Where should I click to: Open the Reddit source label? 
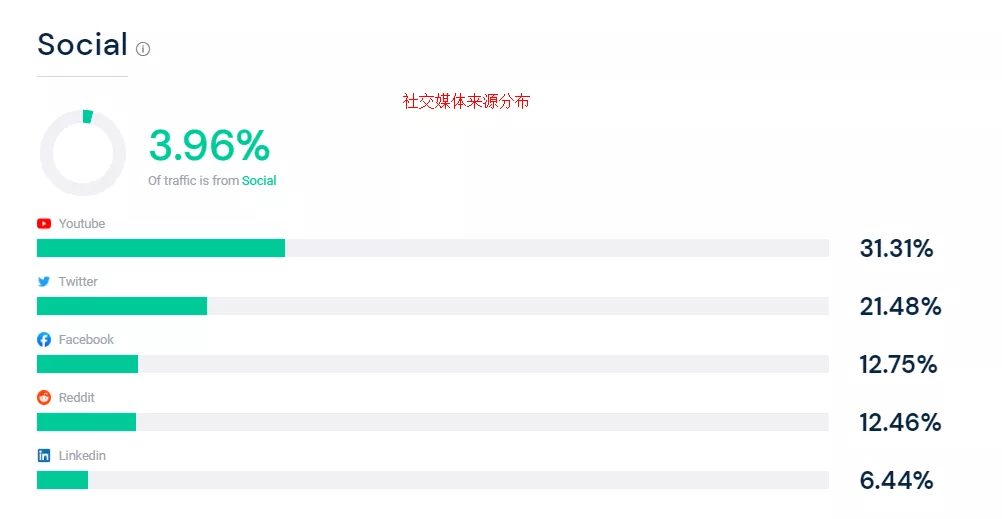coord(77,398)
